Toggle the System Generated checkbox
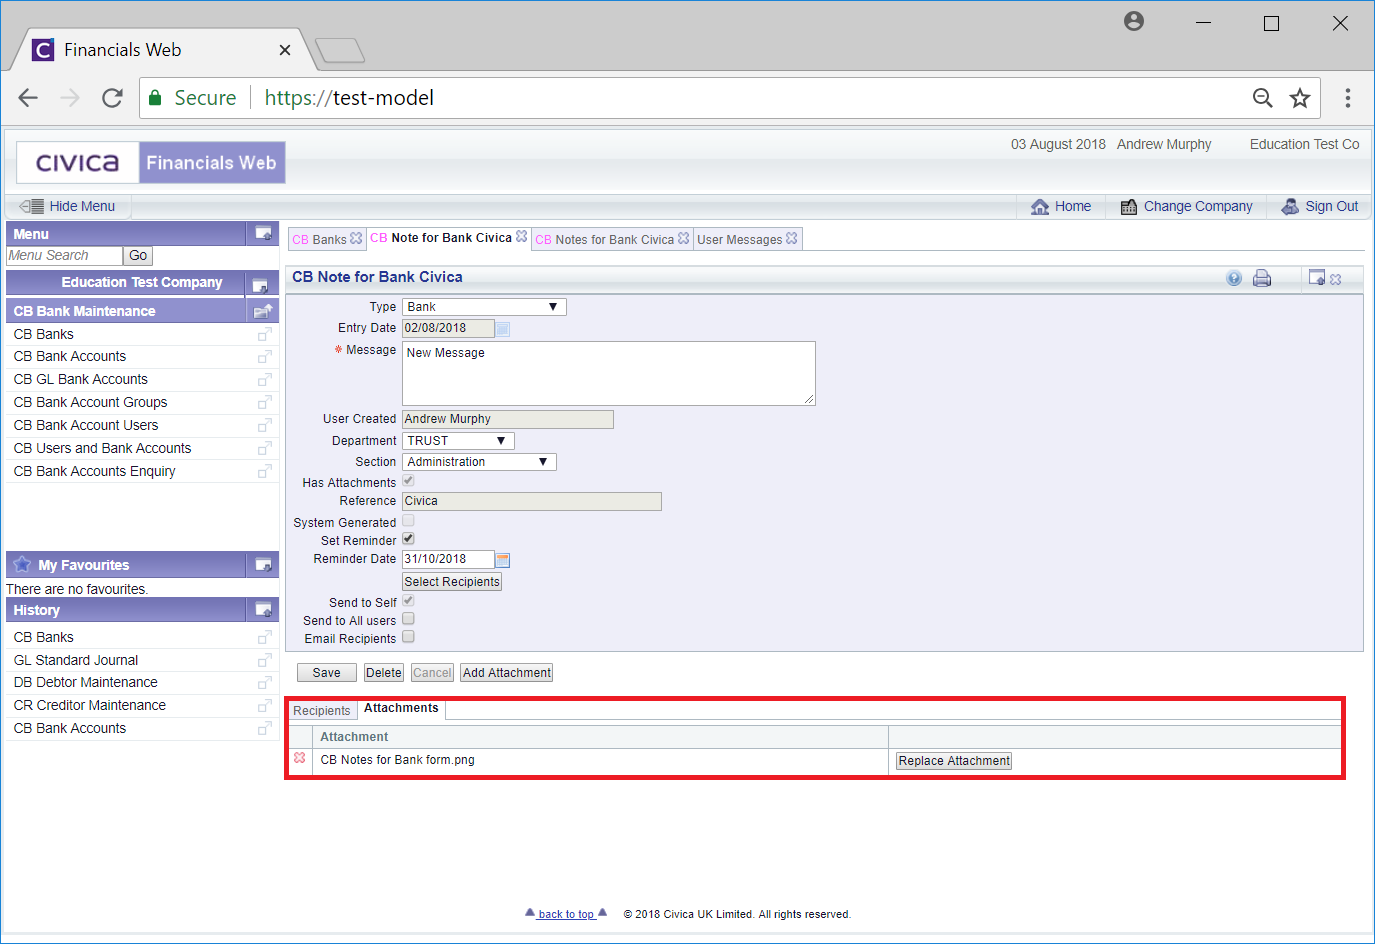This screenshot has height=944, width=1375. pos(408,521)
